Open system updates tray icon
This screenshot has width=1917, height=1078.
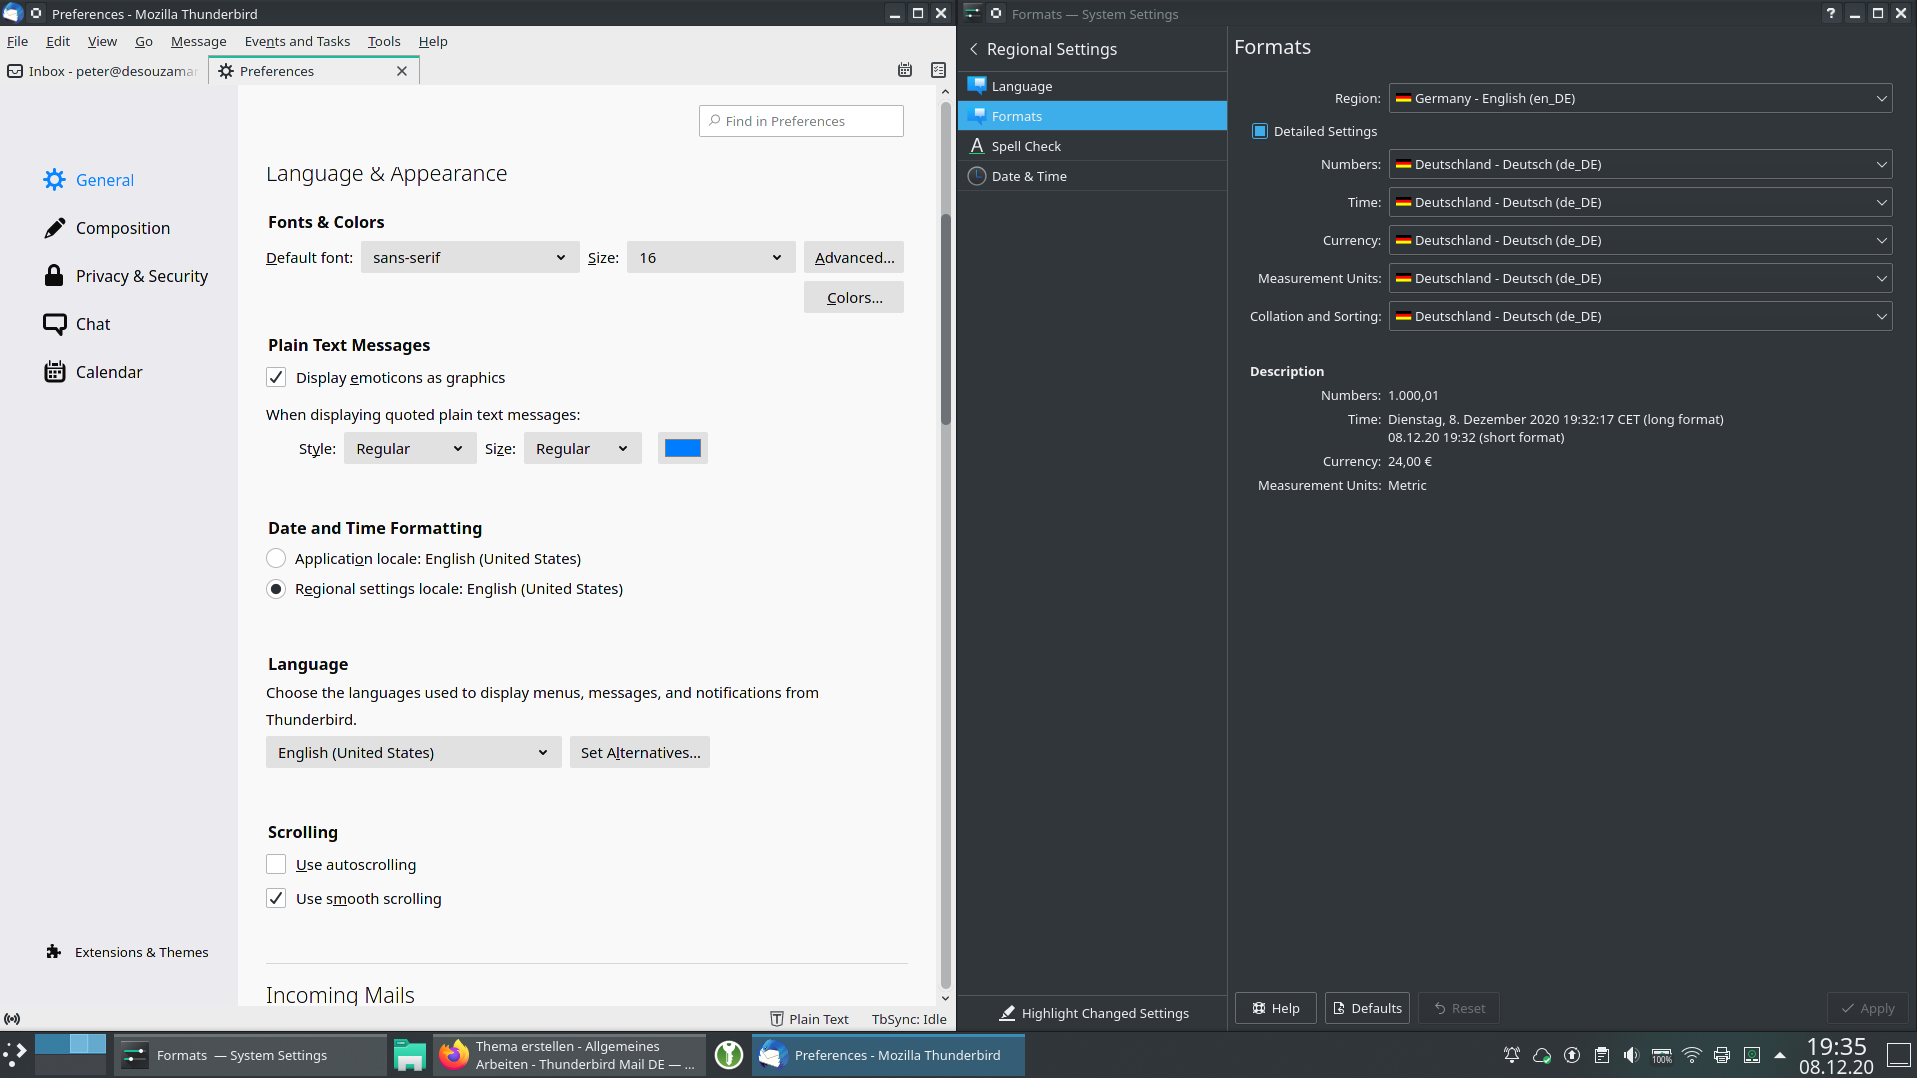click(x=1572, y=1055)
